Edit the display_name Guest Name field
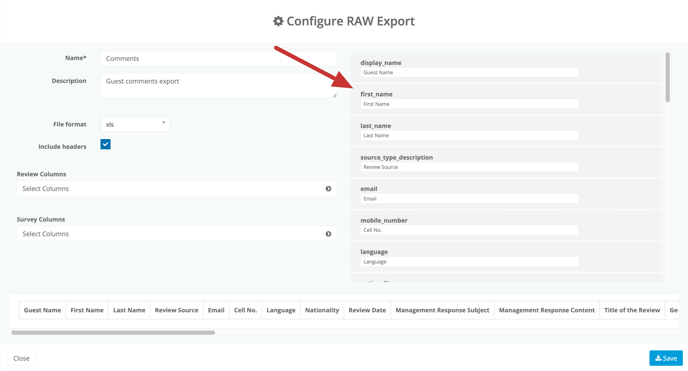Screen dimensions: 688x371 pyautogui.click(x=469, y=72)
